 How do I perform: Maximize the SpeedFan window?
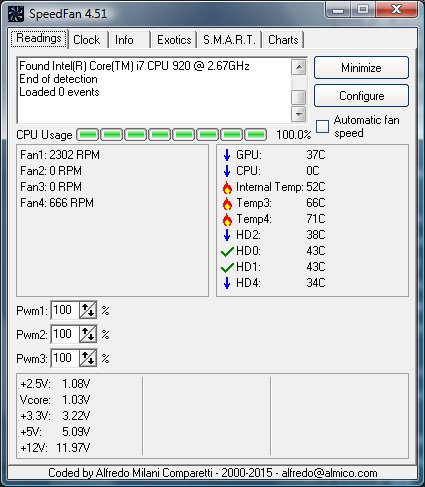click(363, 9)
